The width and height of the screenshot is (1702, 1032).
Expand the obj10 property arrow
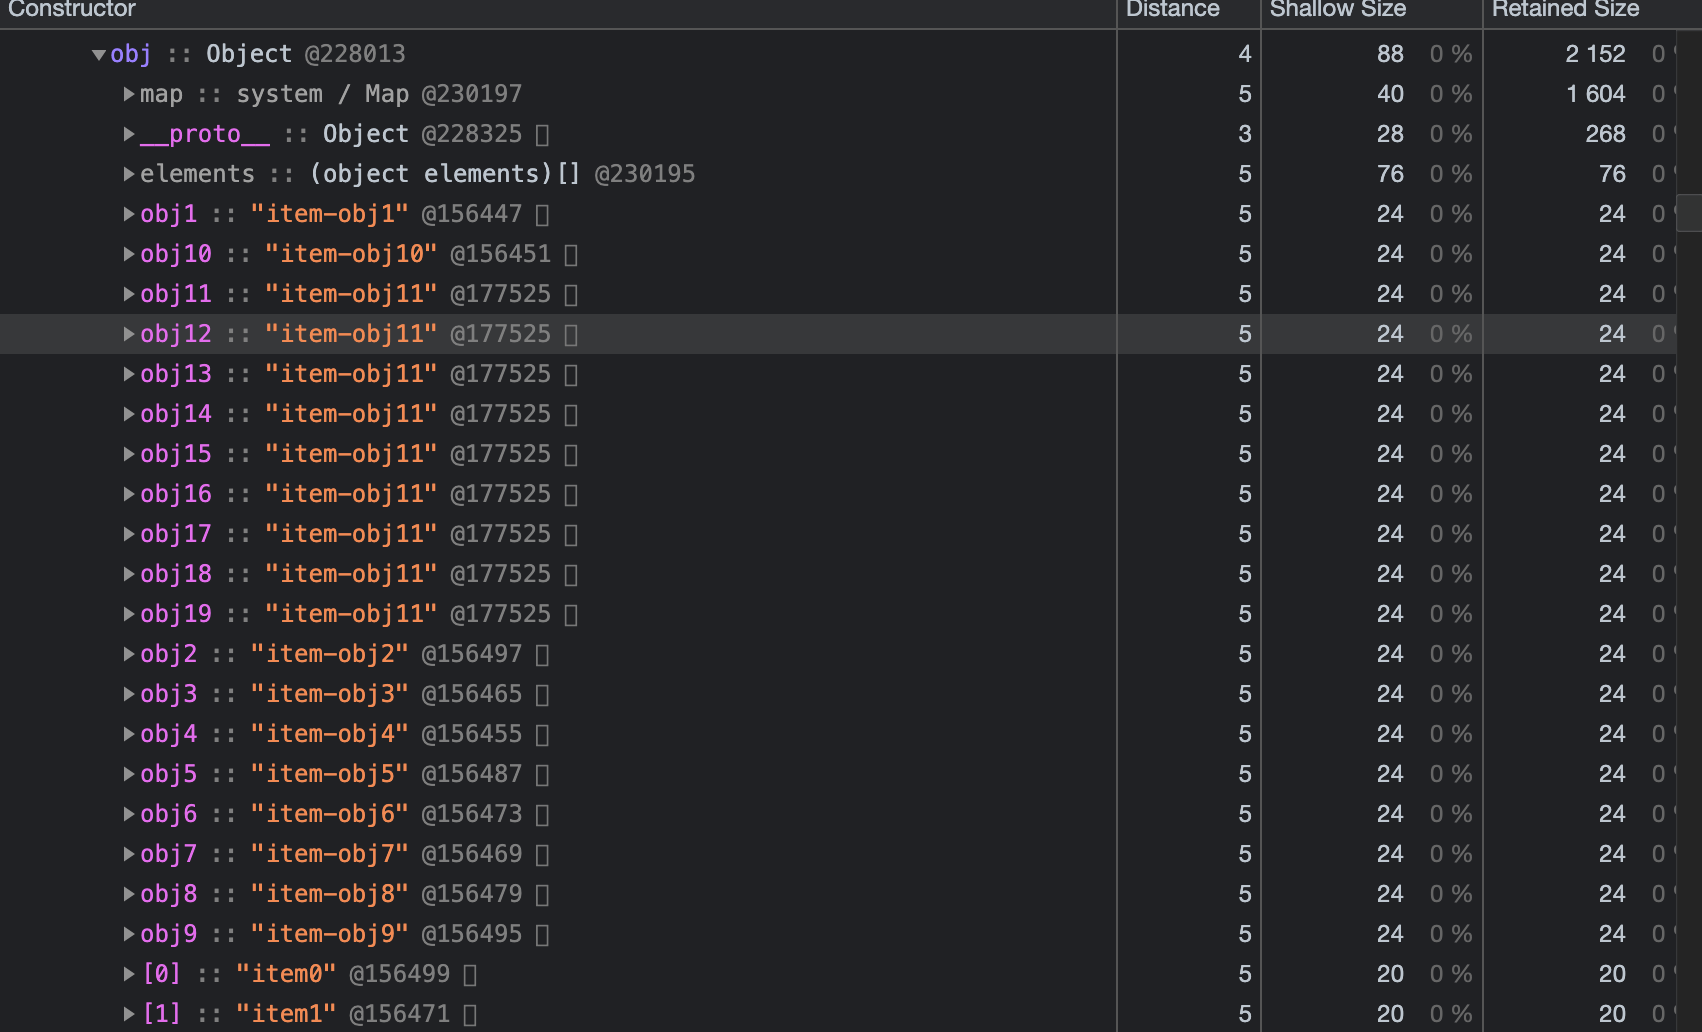129,254
